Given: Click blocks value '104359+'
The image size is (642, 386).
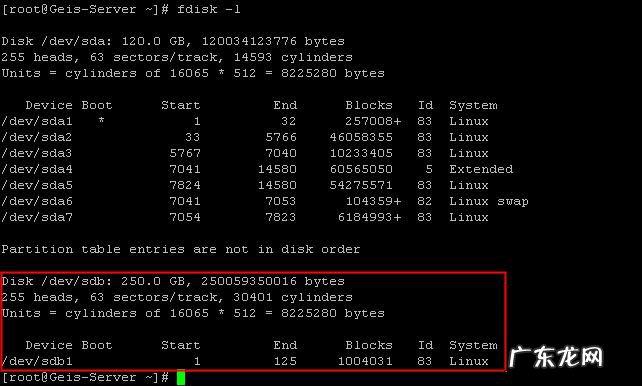Looking at the screenshot, I should 373,201.
